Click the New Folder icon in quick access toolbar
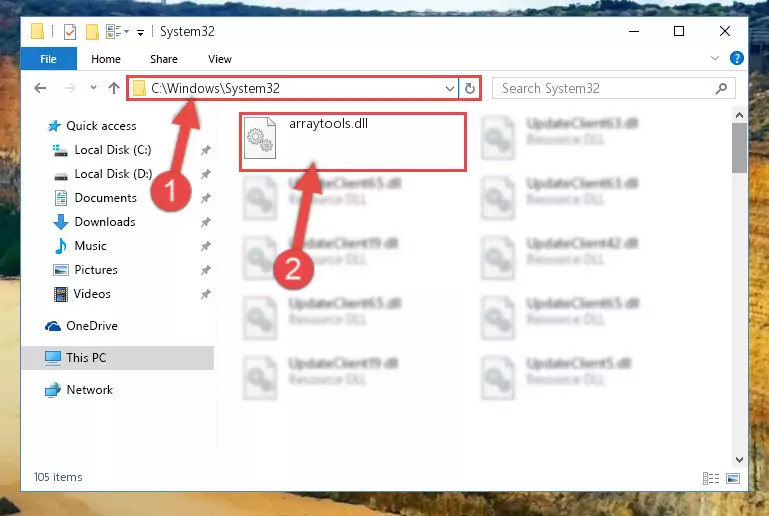 click(x=92, y=32)
